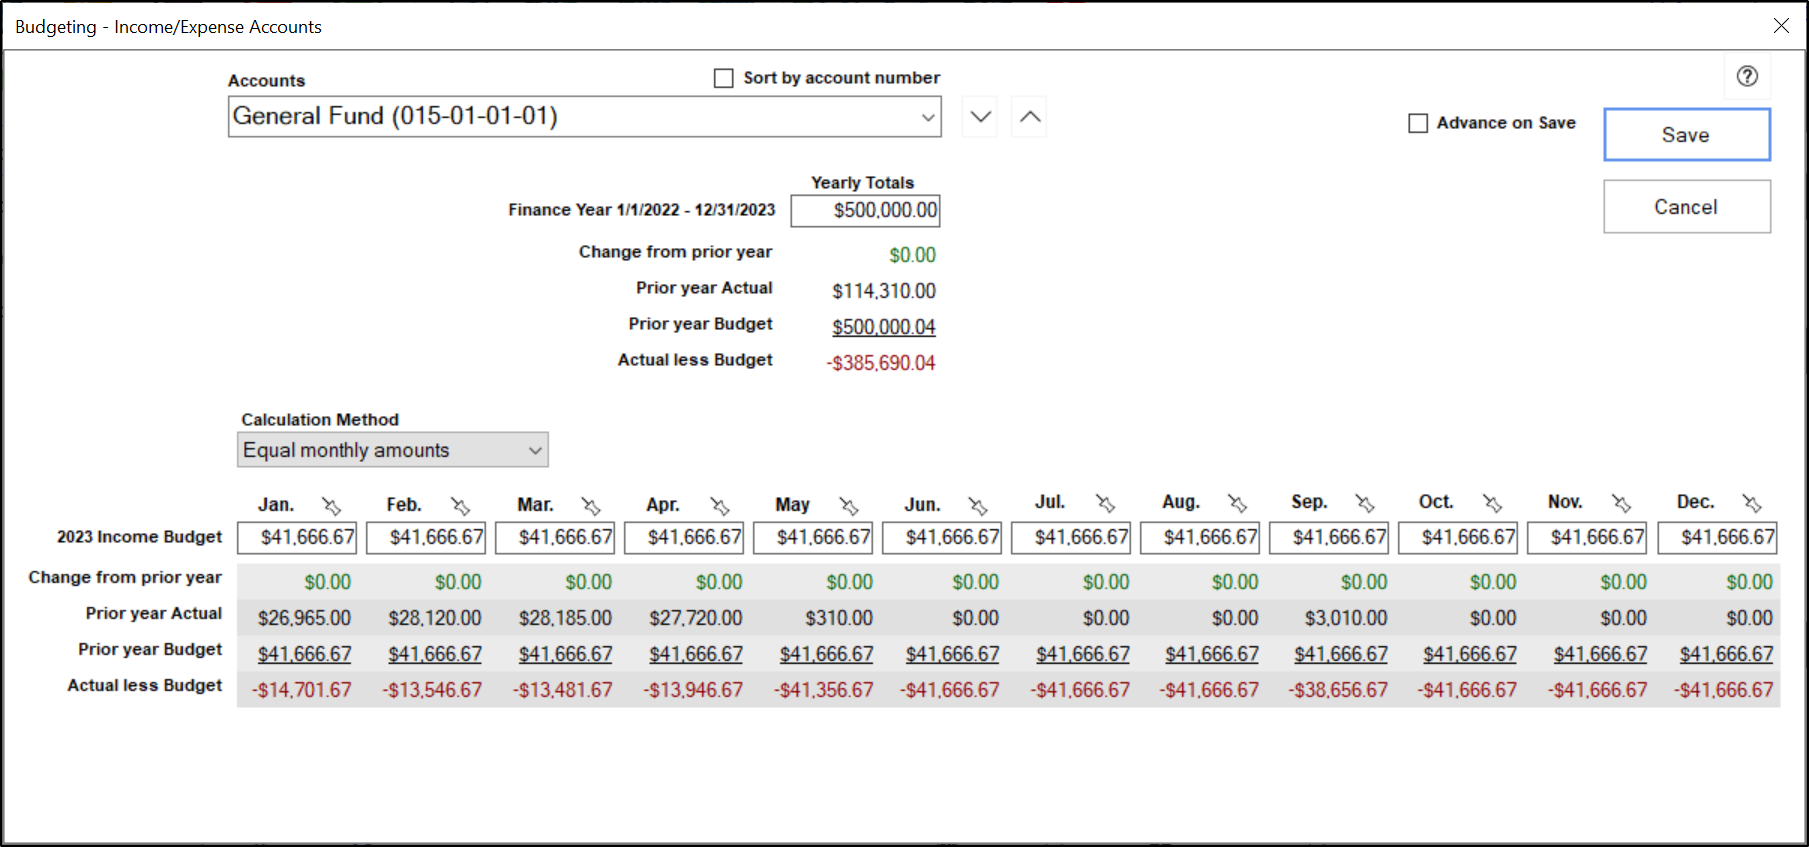Go to previous account with up chevron
The image size is (1809, 847).
click(x=1030, y=117)
